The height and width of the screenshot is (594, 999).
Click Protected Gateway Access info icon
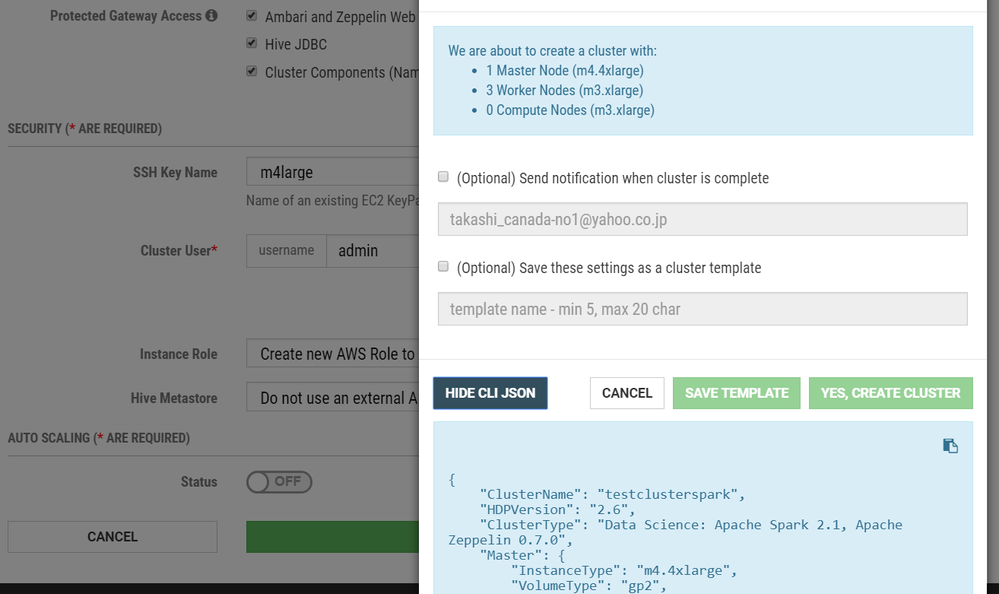(x=211, y=16)
